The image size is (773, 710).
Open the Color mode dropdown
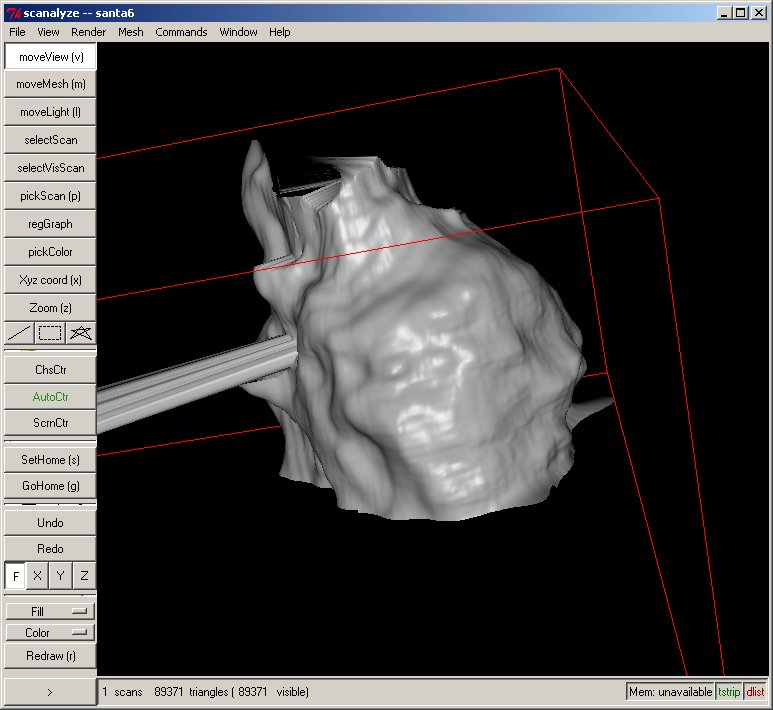[x=50, y=633]
